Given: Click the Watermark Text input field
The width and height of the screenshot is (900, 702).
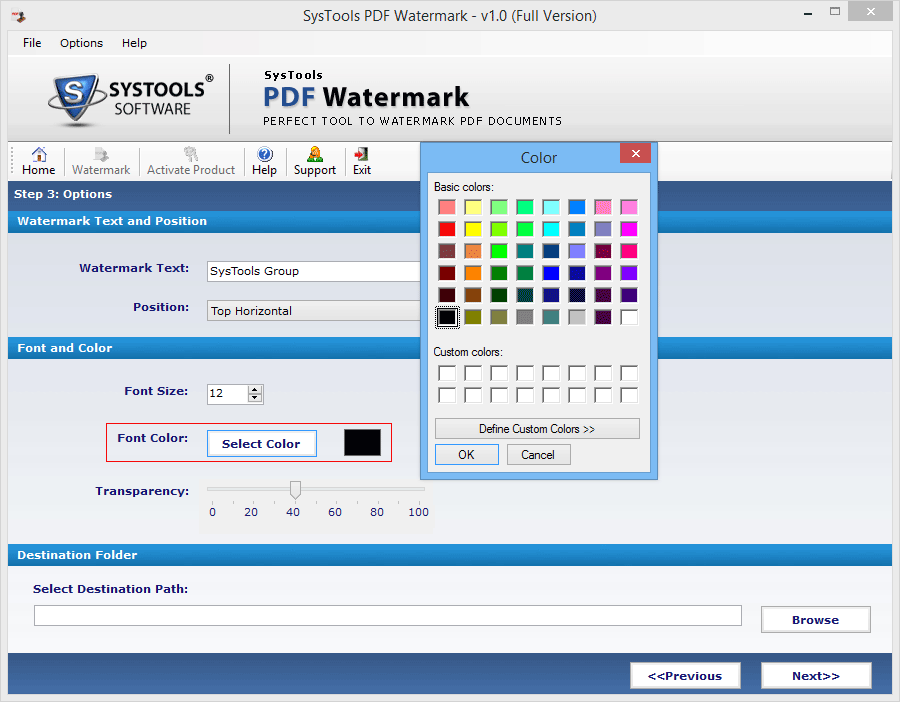Looking at the screenshot, I should (314, 272).
